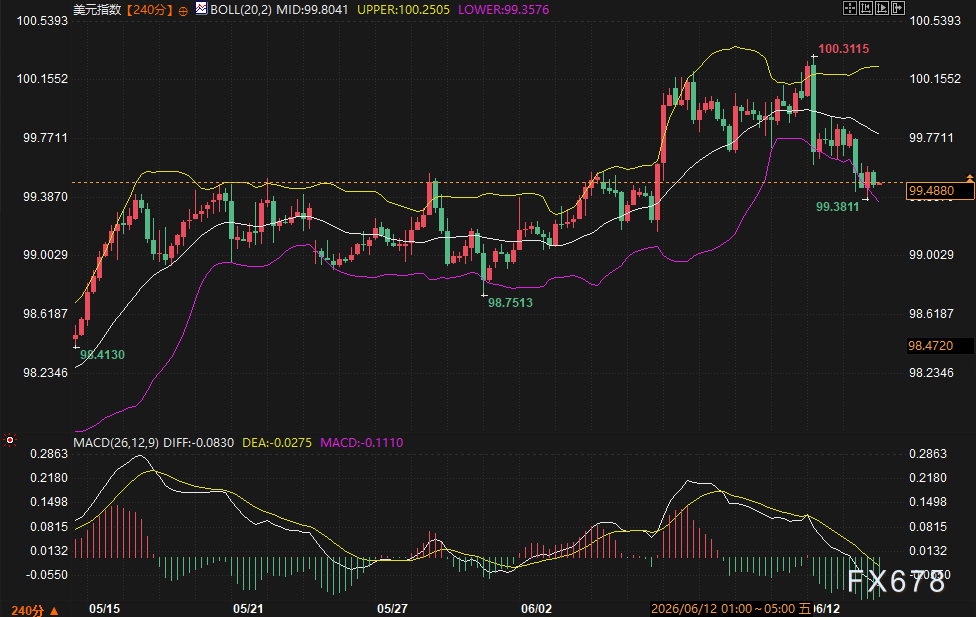The image size is (976, 617).
Task: Click the red sun icon beside MACD panel
Action: point(9,440)
